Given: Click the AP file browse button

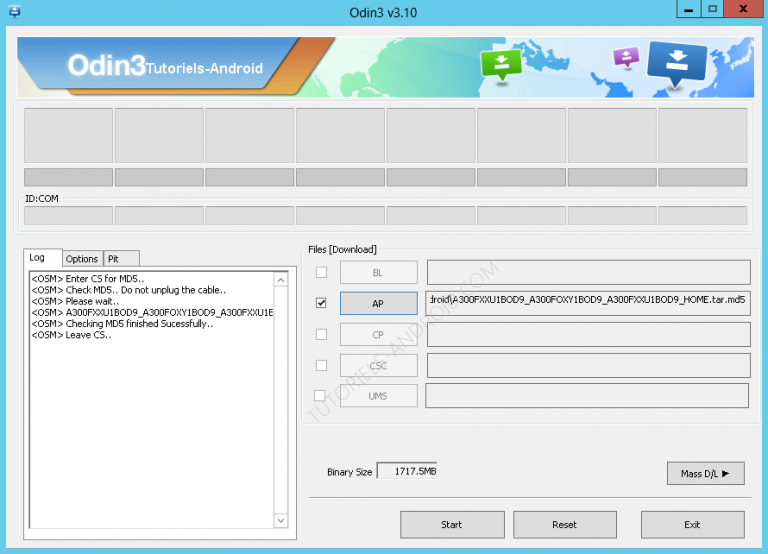Looking at the screenshot, I should [379, 303].
